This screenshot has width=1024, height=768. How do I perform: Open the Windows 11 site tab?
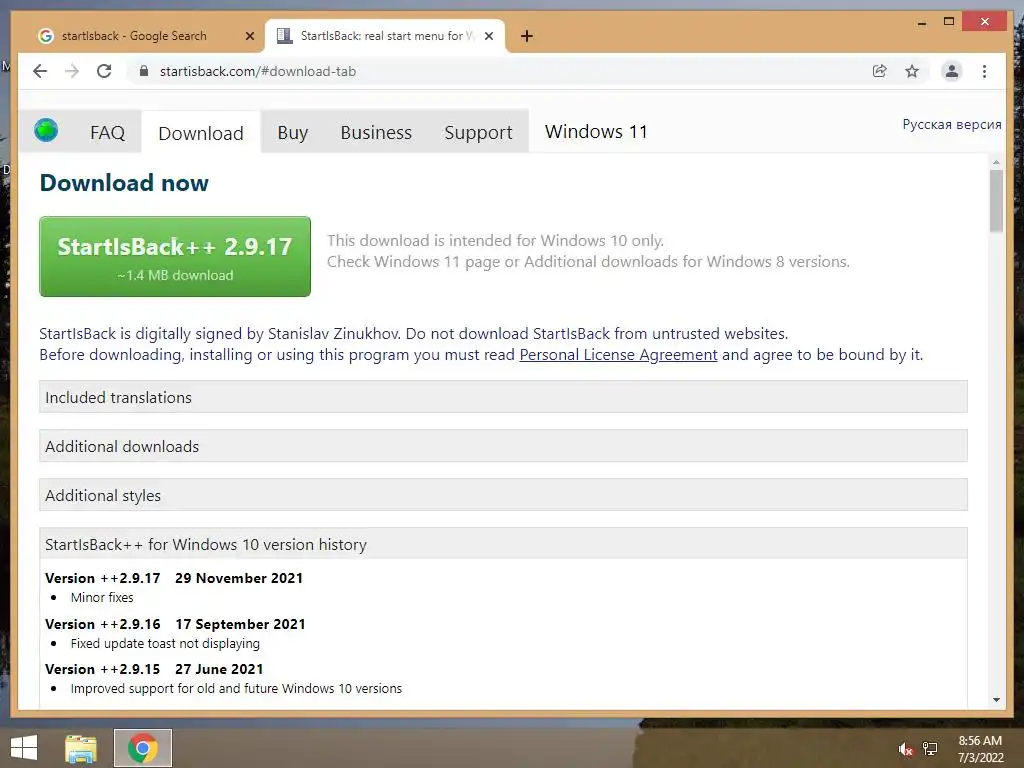click(596, 132)
